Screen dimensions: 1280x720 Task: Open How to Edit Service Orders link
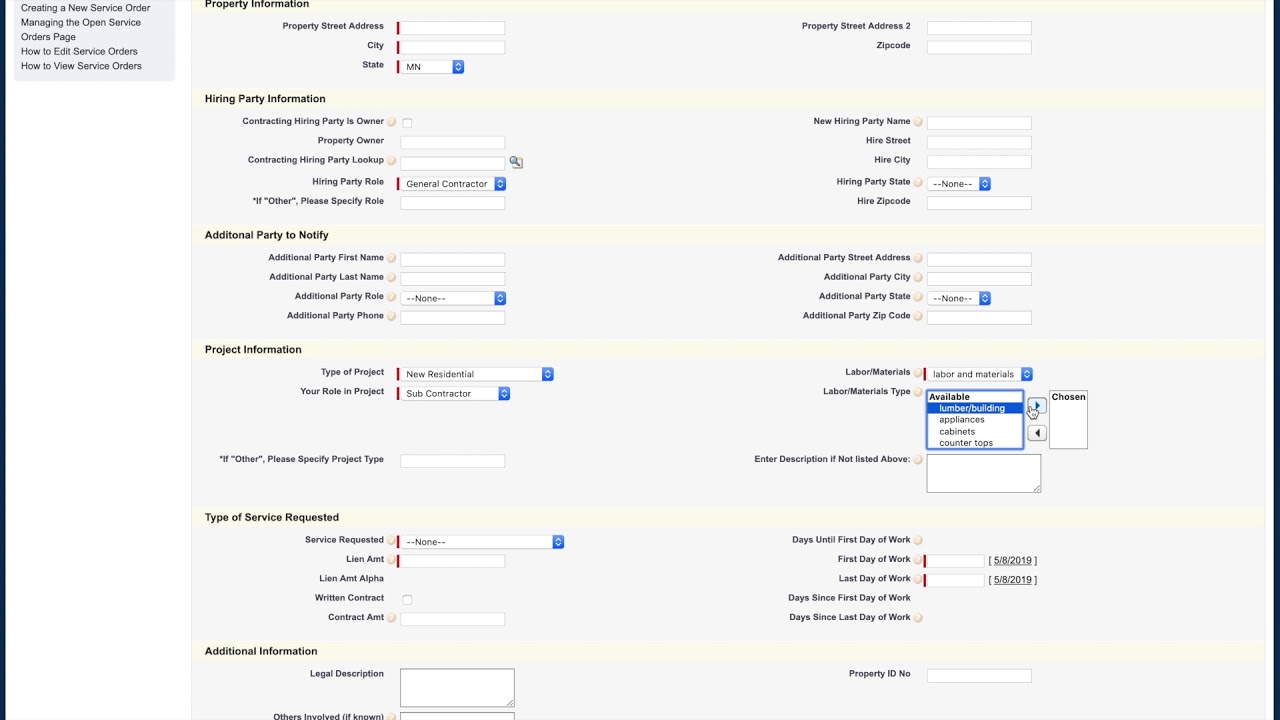(x=79, y=51)
